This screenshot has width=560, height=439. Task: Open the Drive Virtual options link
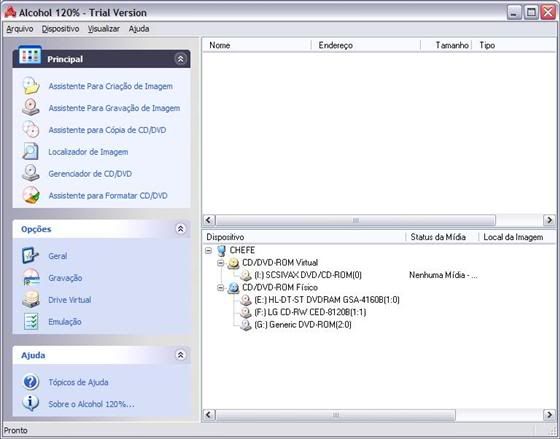(70, 300)
